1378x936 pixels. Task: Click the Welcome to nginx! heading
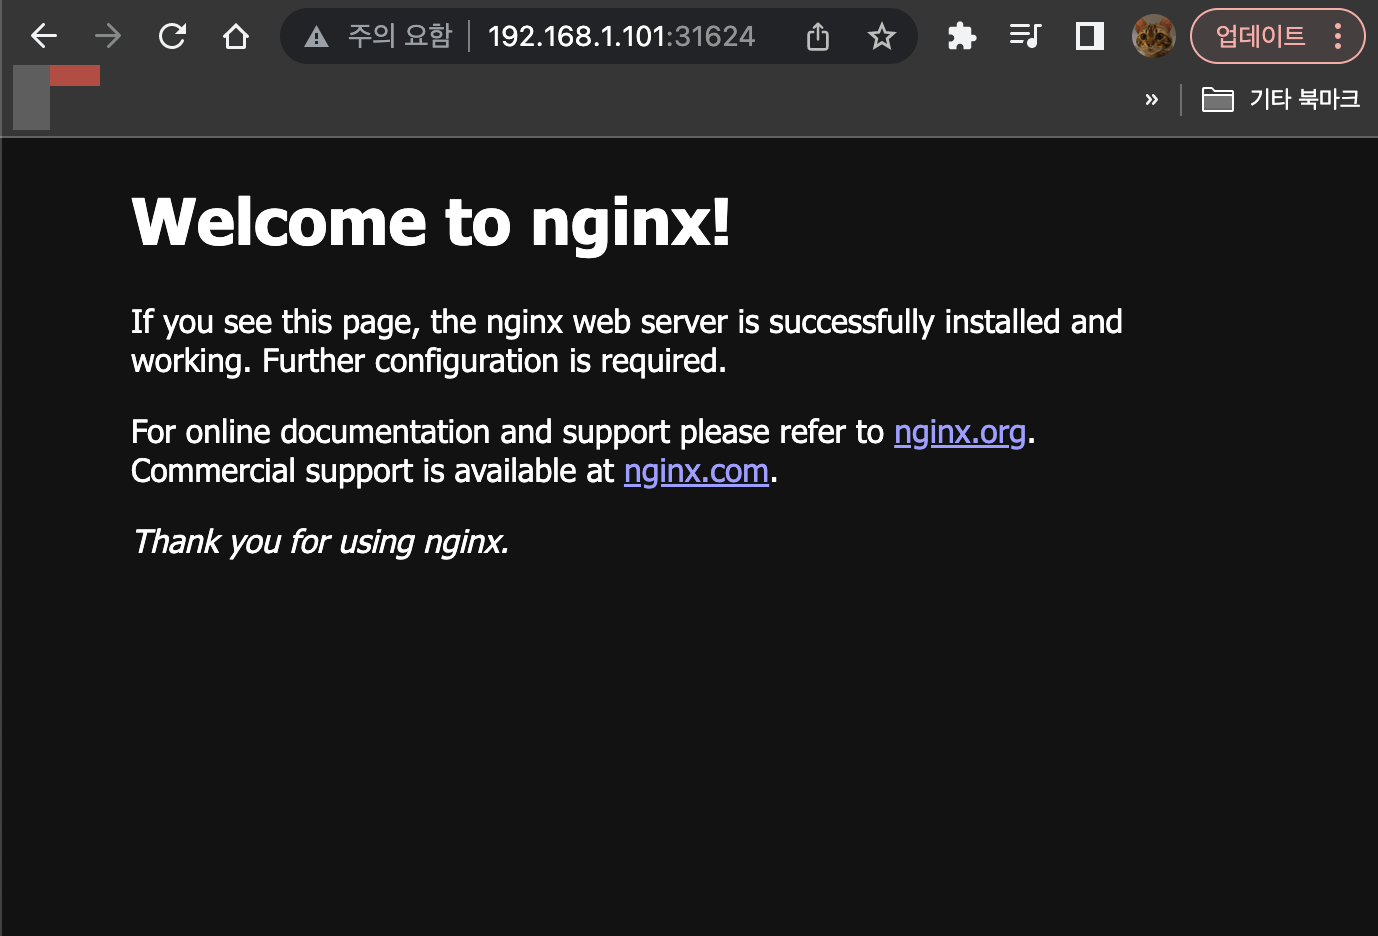pos(431,221)
